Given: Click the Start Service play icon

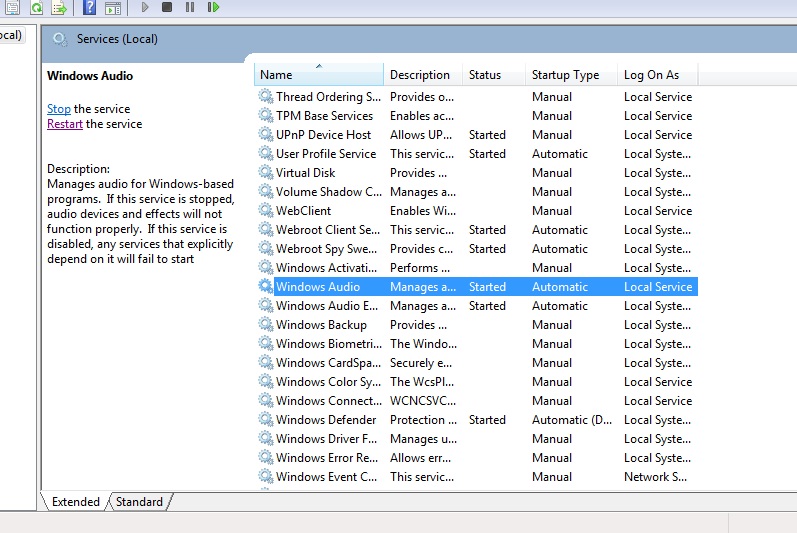Looking at the screenshot, I should pyautogui.click(x=145, y=7).
